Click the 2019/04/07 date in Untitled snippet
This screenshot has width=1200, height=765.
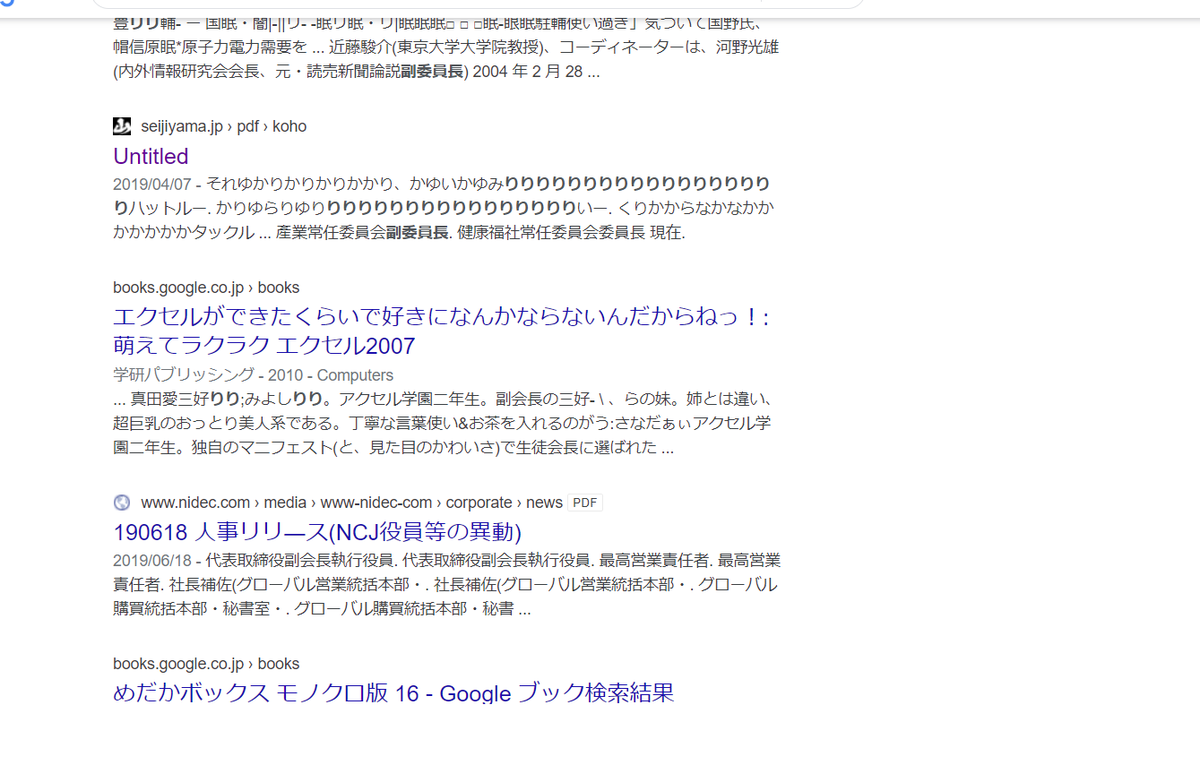click(152, 185)
